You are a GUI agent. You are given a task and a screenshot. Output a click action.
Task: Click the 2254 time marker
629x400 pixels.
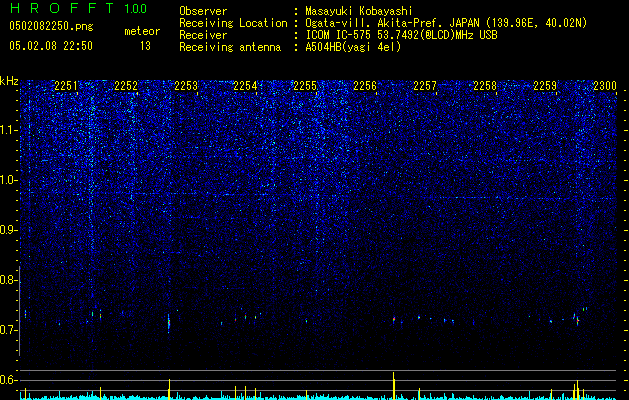click(x=246, y=86)
